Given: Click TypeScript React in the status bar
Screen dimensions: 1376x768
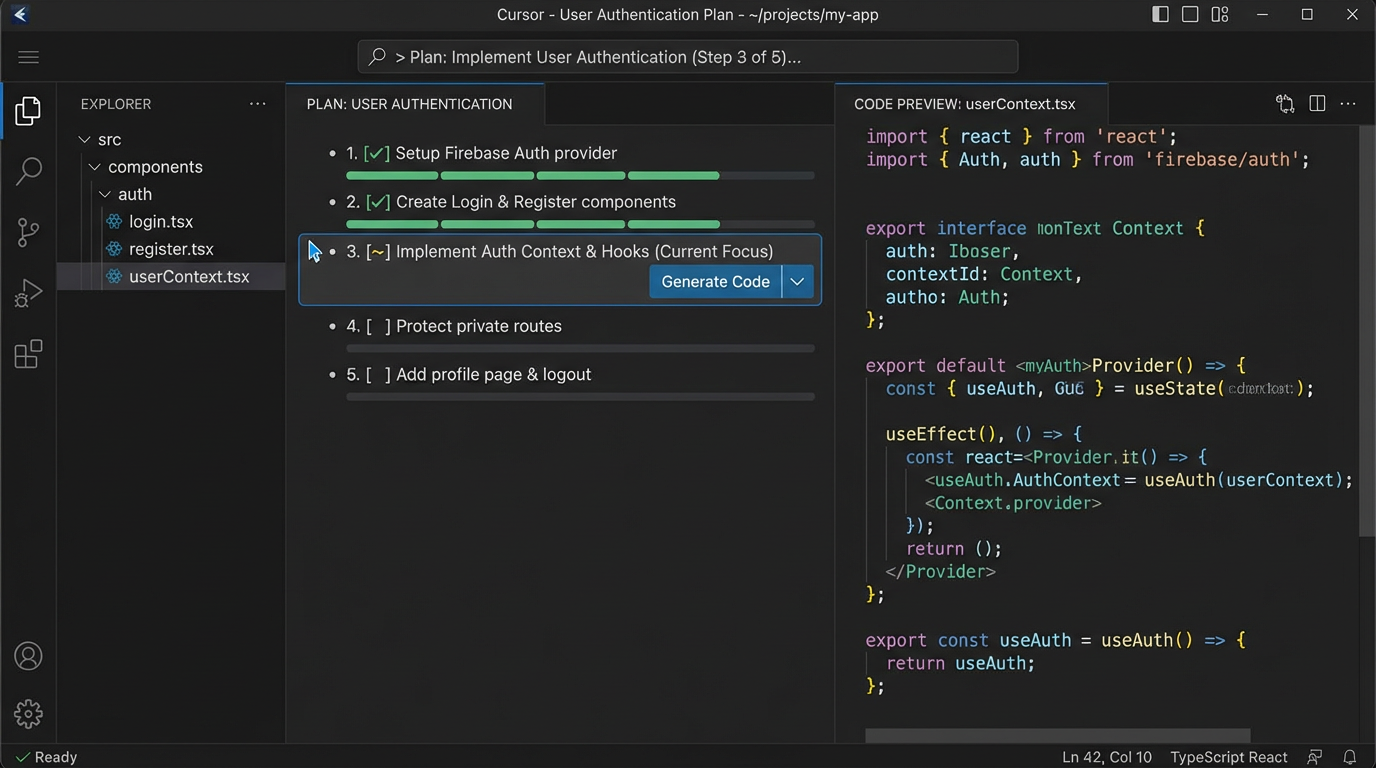Looking at the screenshot, I should click(1228, 757).
